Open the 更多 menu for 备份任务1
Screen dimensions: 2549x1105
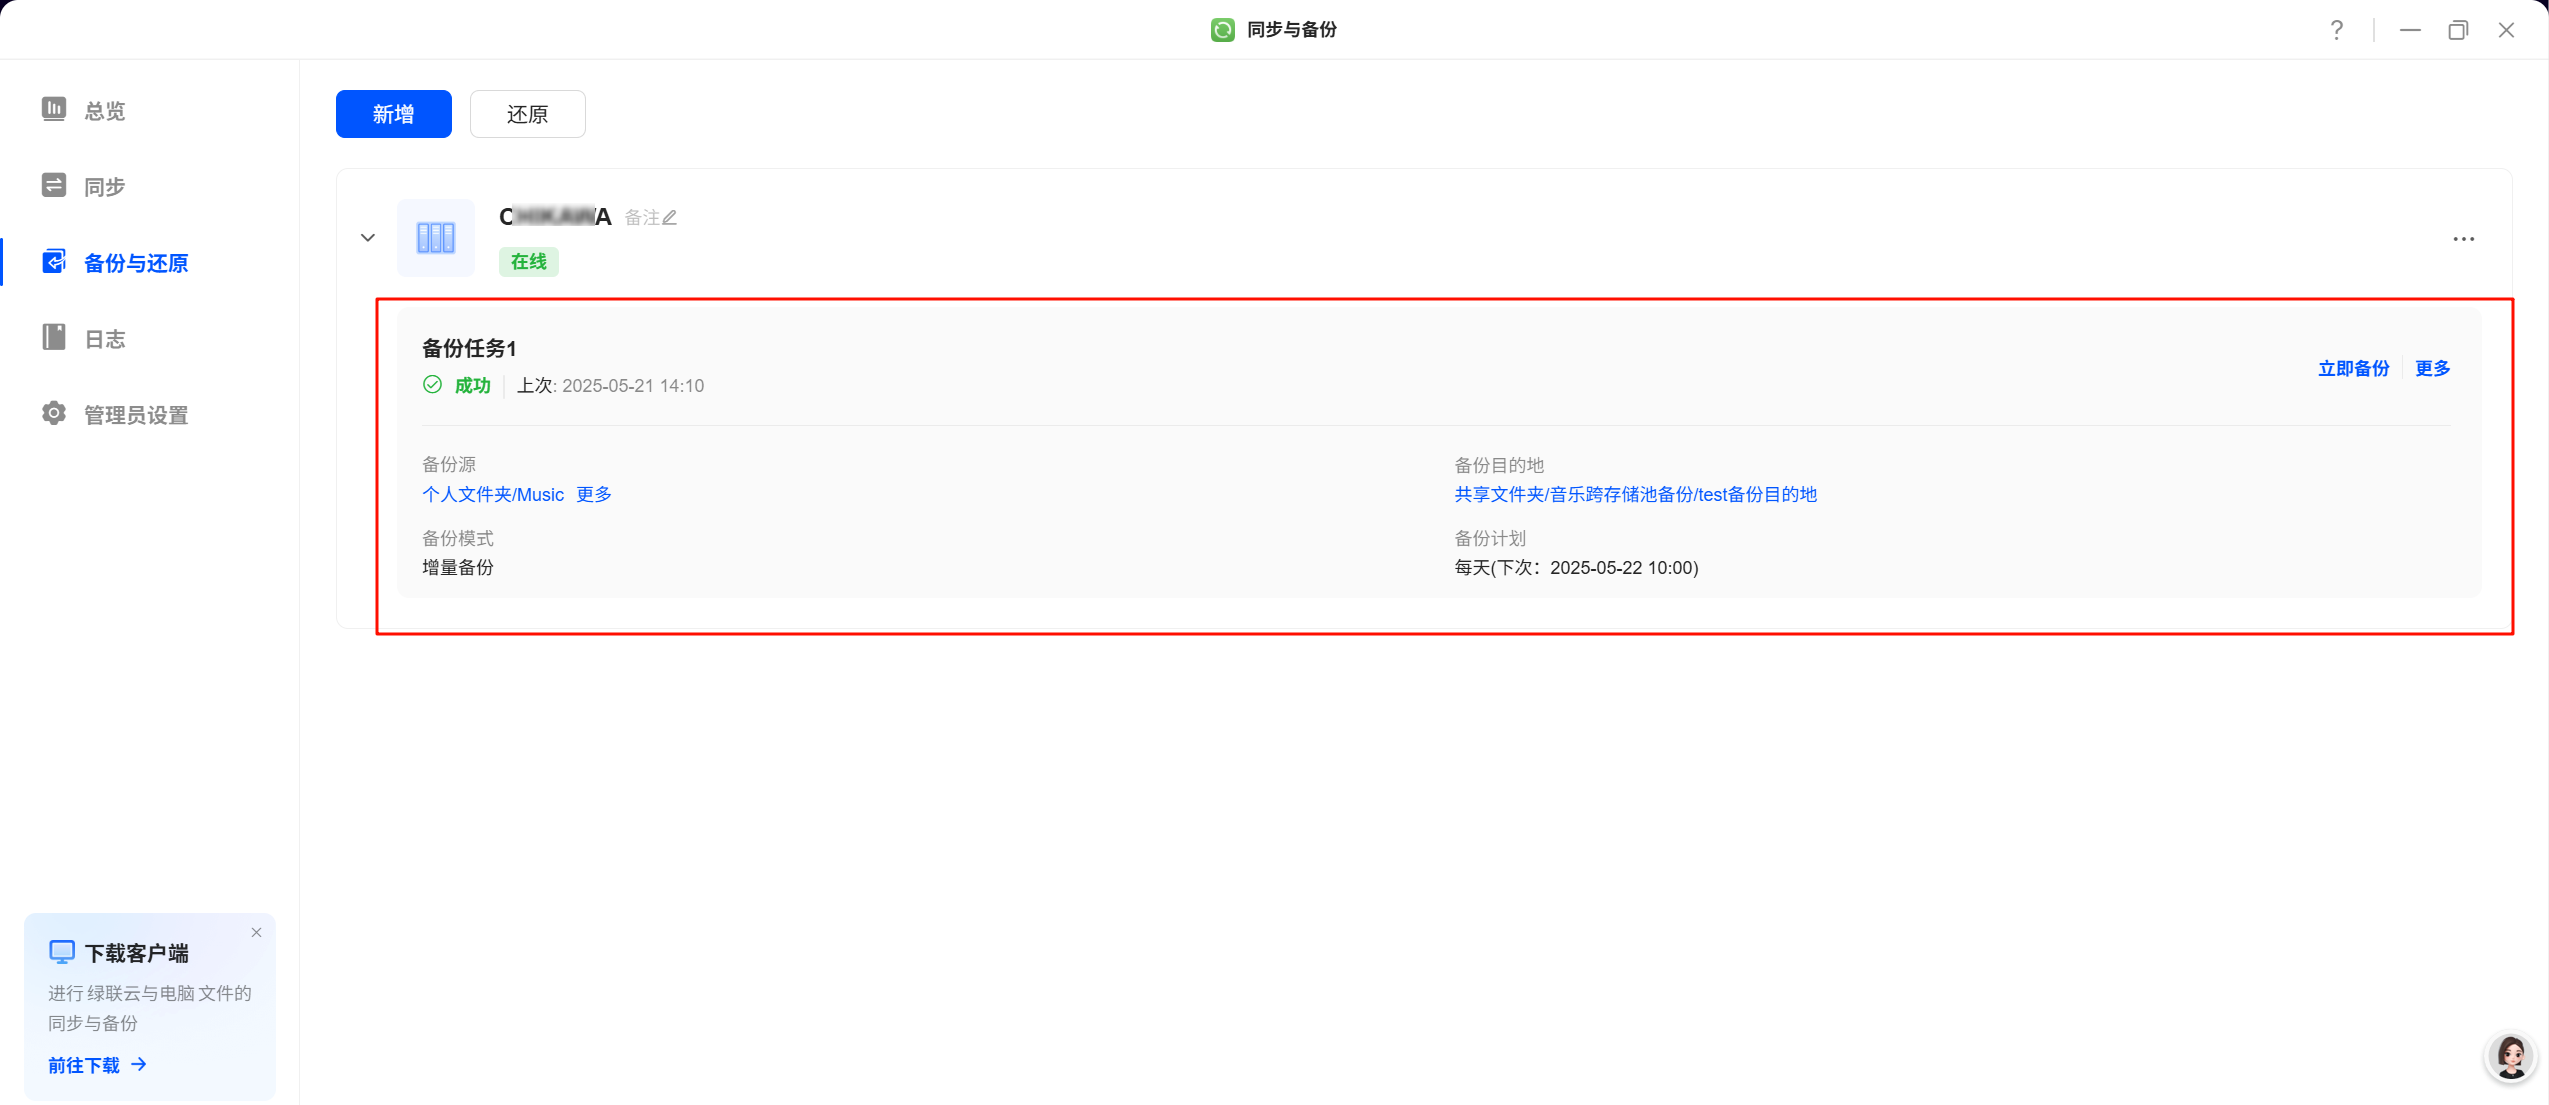click(x=2432, y=369)
